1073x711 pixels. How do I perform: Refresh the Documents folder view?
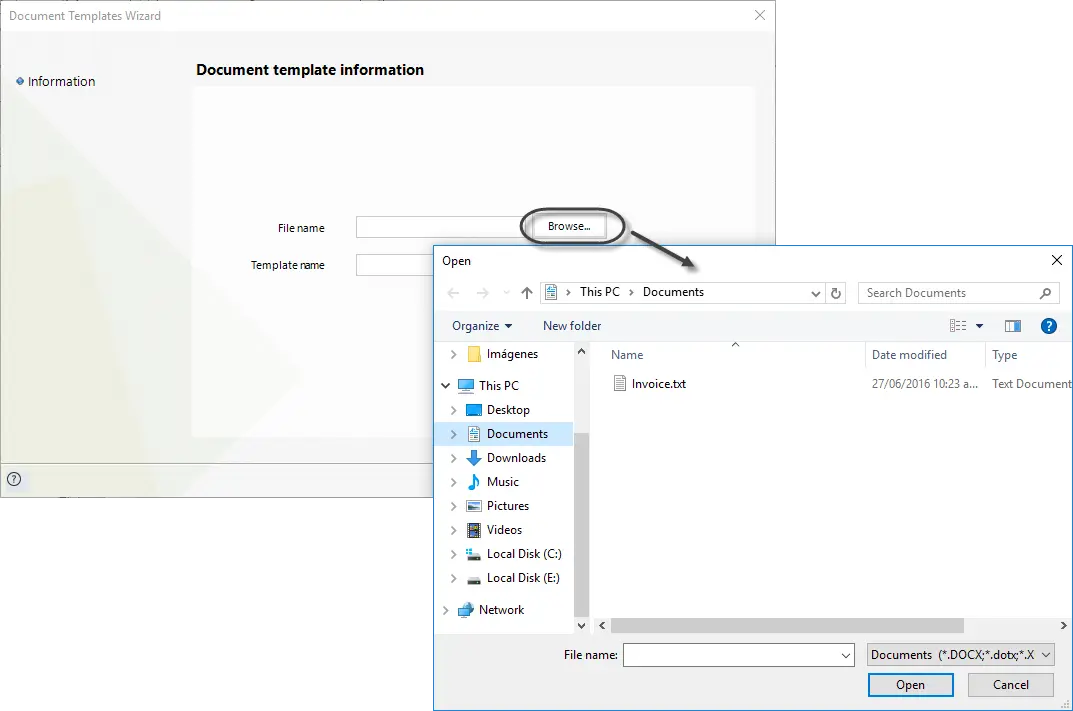tap(836, 293)
